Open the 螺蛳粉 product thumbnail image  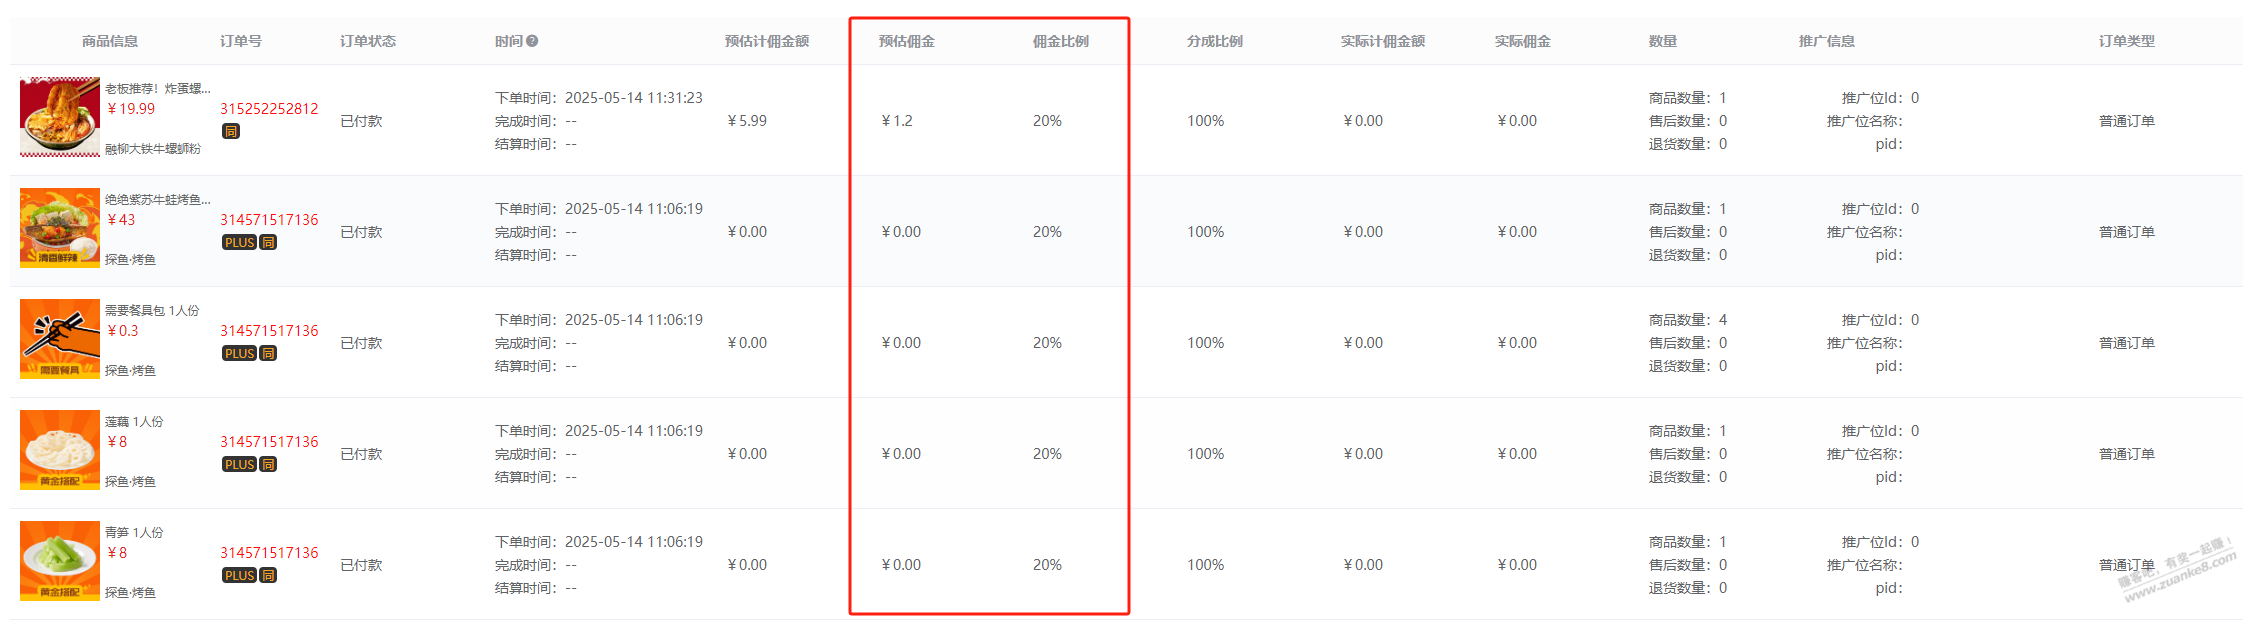60,117
